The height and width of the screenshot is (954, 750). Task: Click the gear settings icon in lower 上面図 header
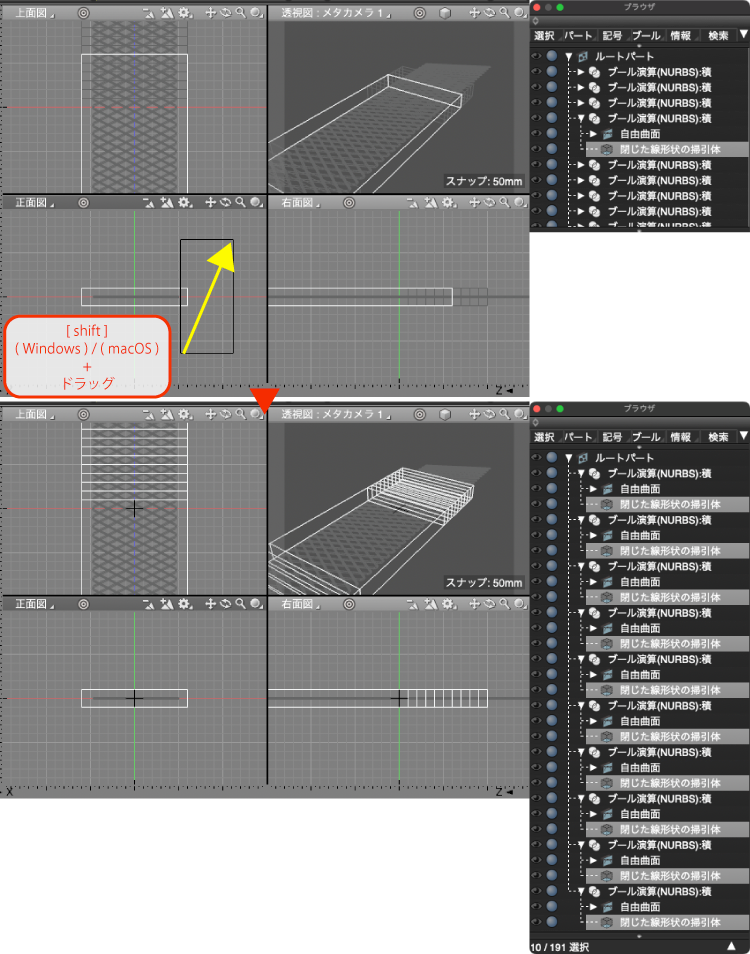(x=184, y=415)
